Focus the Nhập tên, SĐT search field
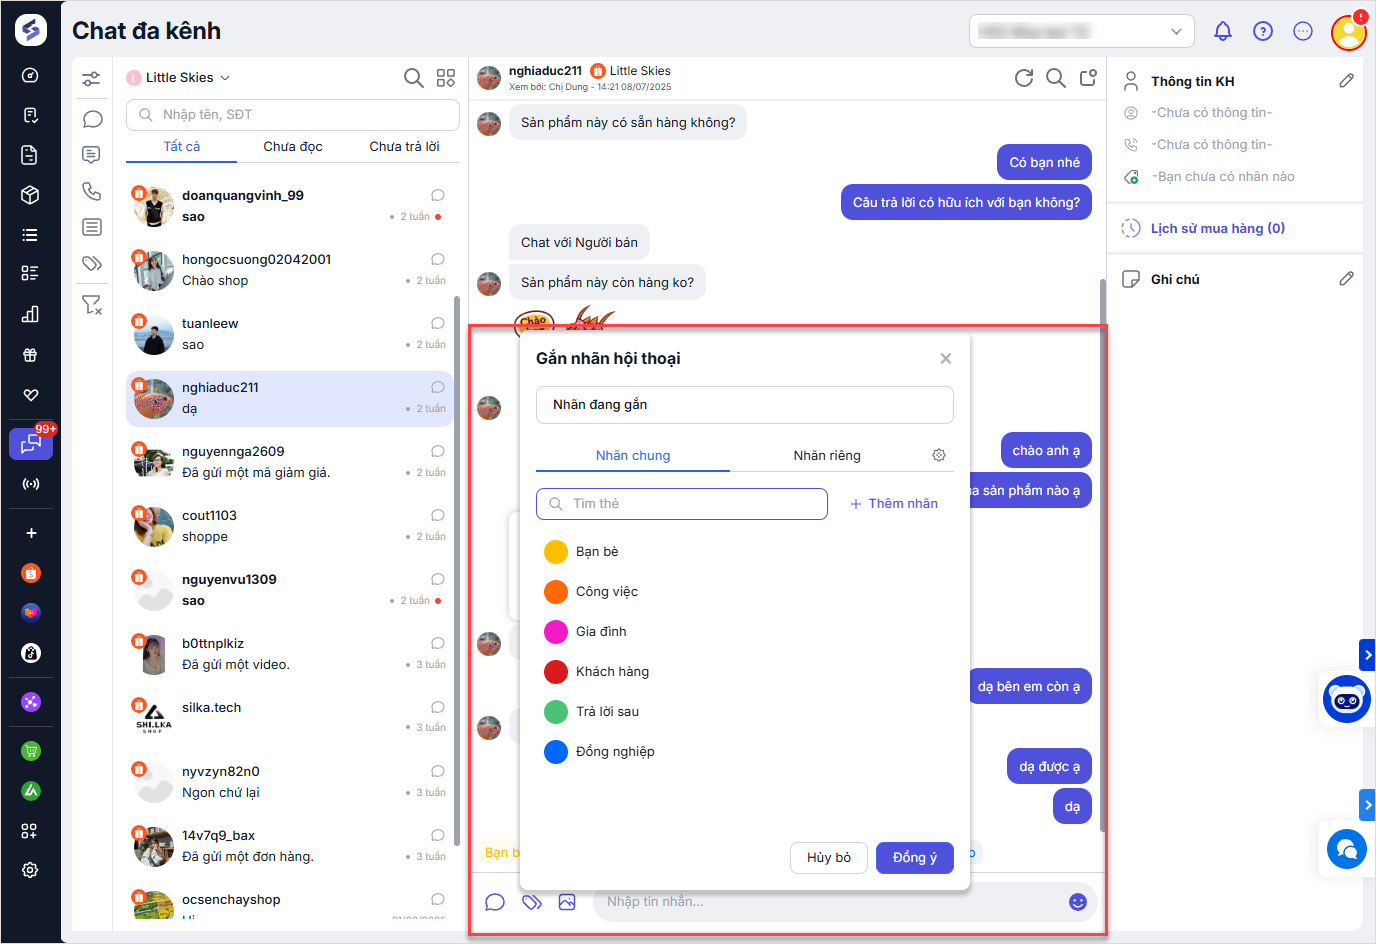Screen dimensions: 1376x944 click(x=293, y=115)
